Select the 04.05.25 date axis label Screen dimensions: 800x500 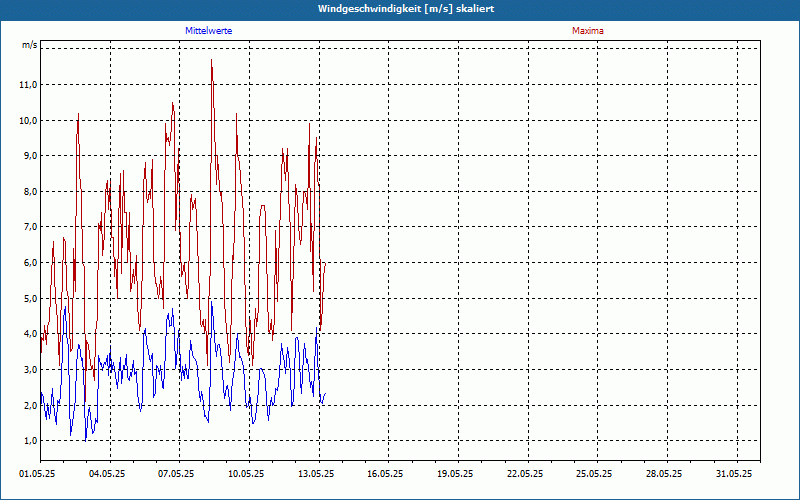107,474
